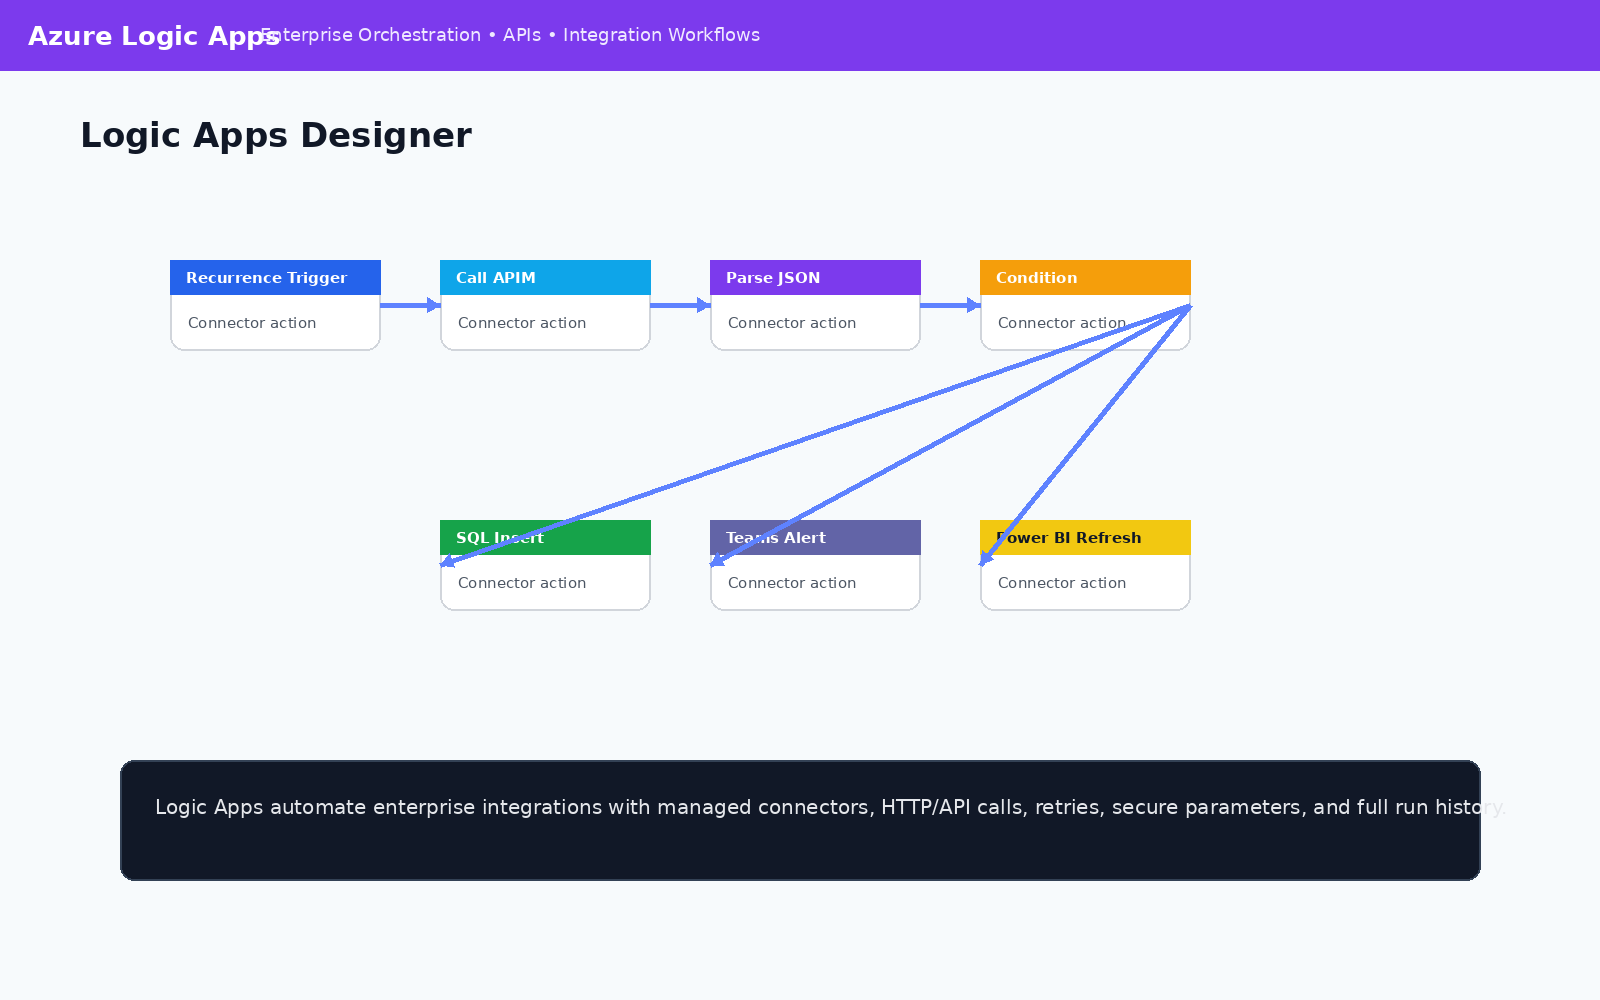Open the Power BI Refresh action
This screenshot has height=1000, width=1600.
click(x=1085, y=565)
